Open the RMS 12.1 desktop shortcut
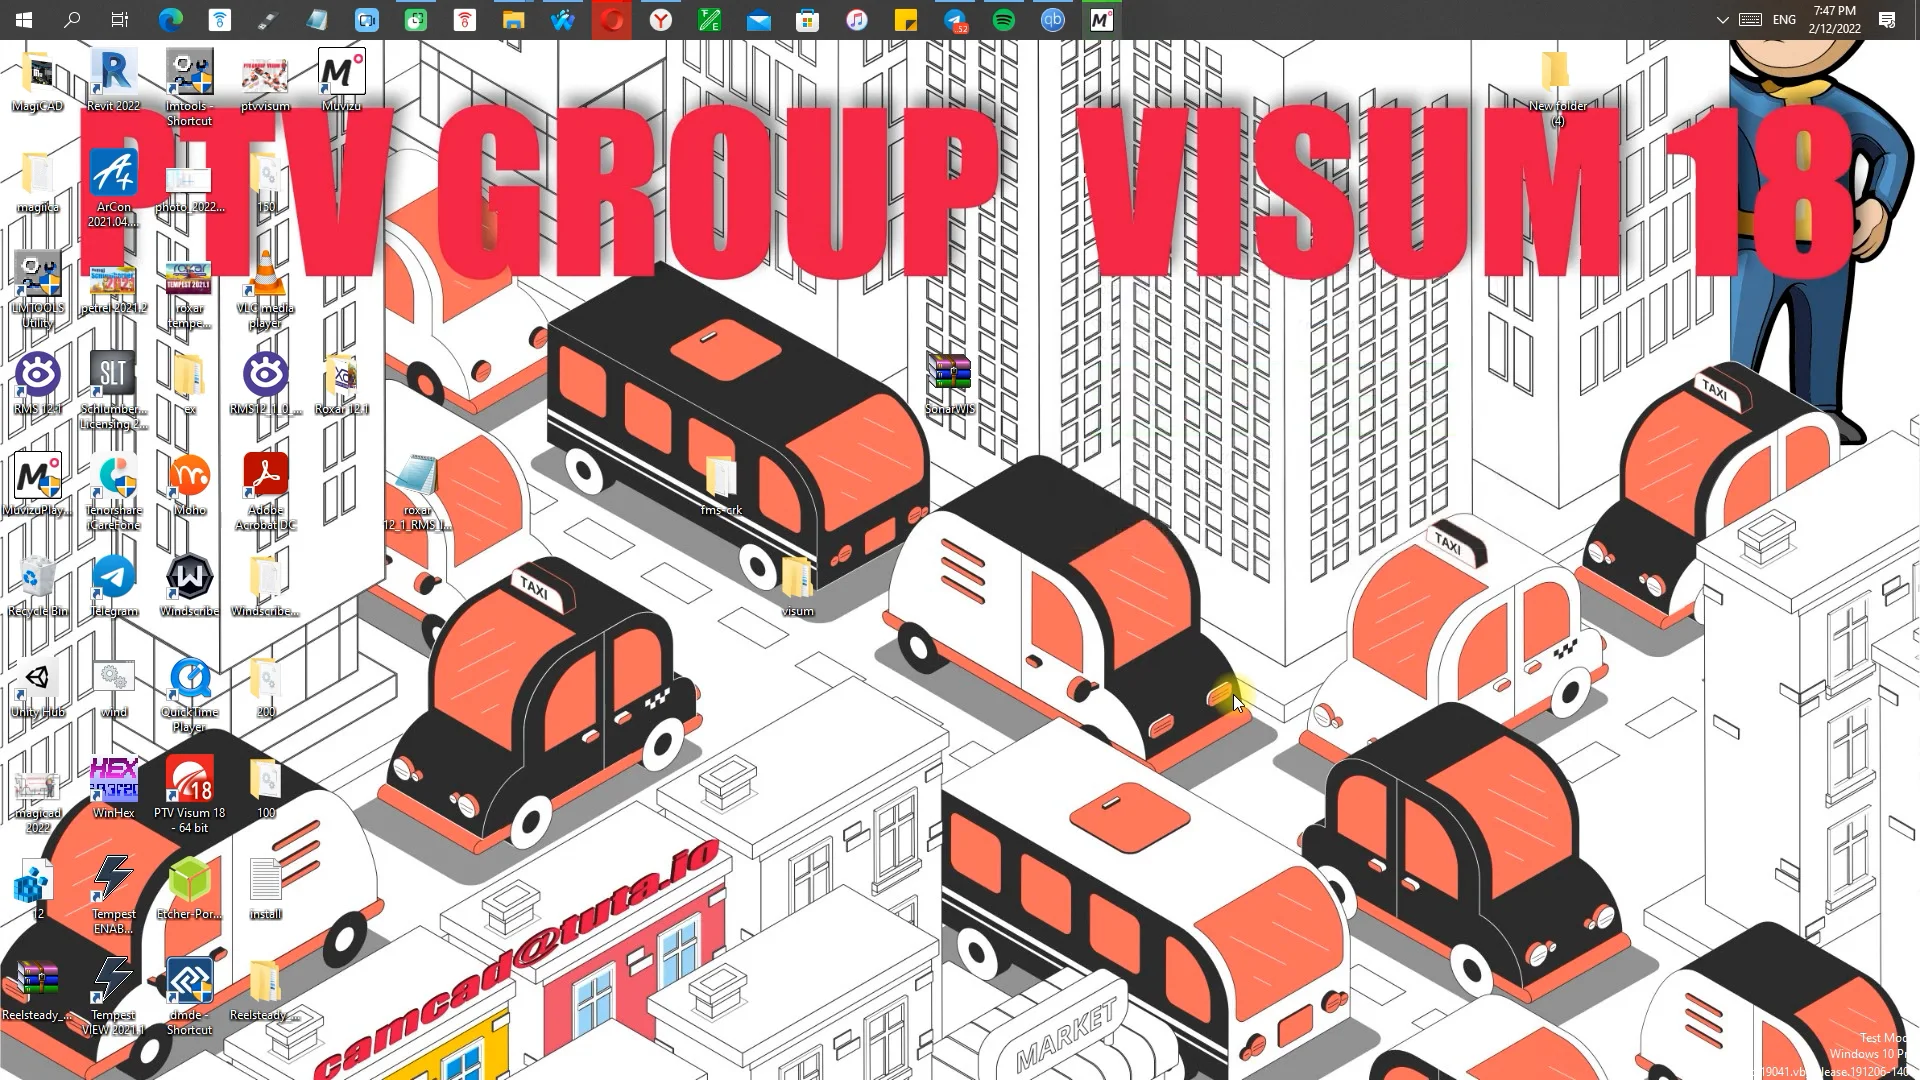This screenshot has height=1080, width=1920. click(38, 384)
